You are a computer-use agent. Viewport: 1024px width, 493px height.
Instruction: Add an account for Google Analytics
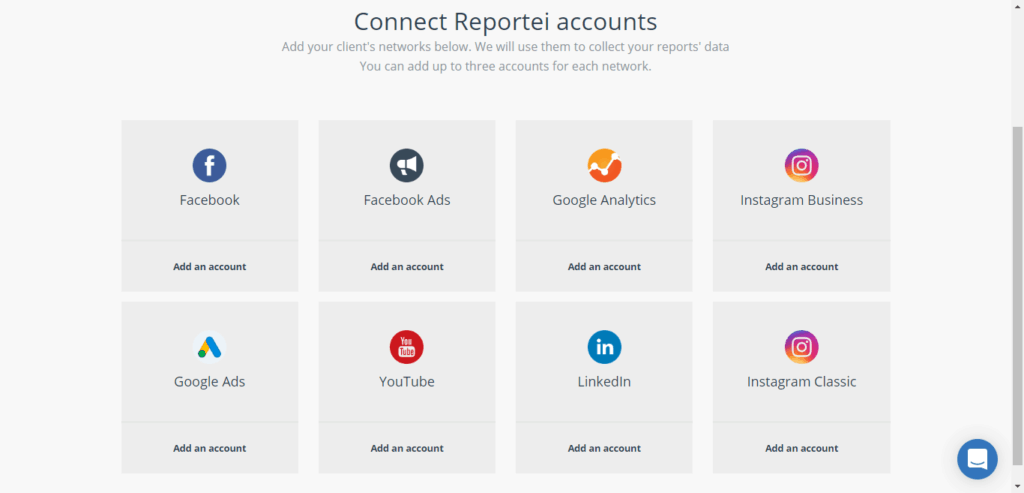click(604, 266)
